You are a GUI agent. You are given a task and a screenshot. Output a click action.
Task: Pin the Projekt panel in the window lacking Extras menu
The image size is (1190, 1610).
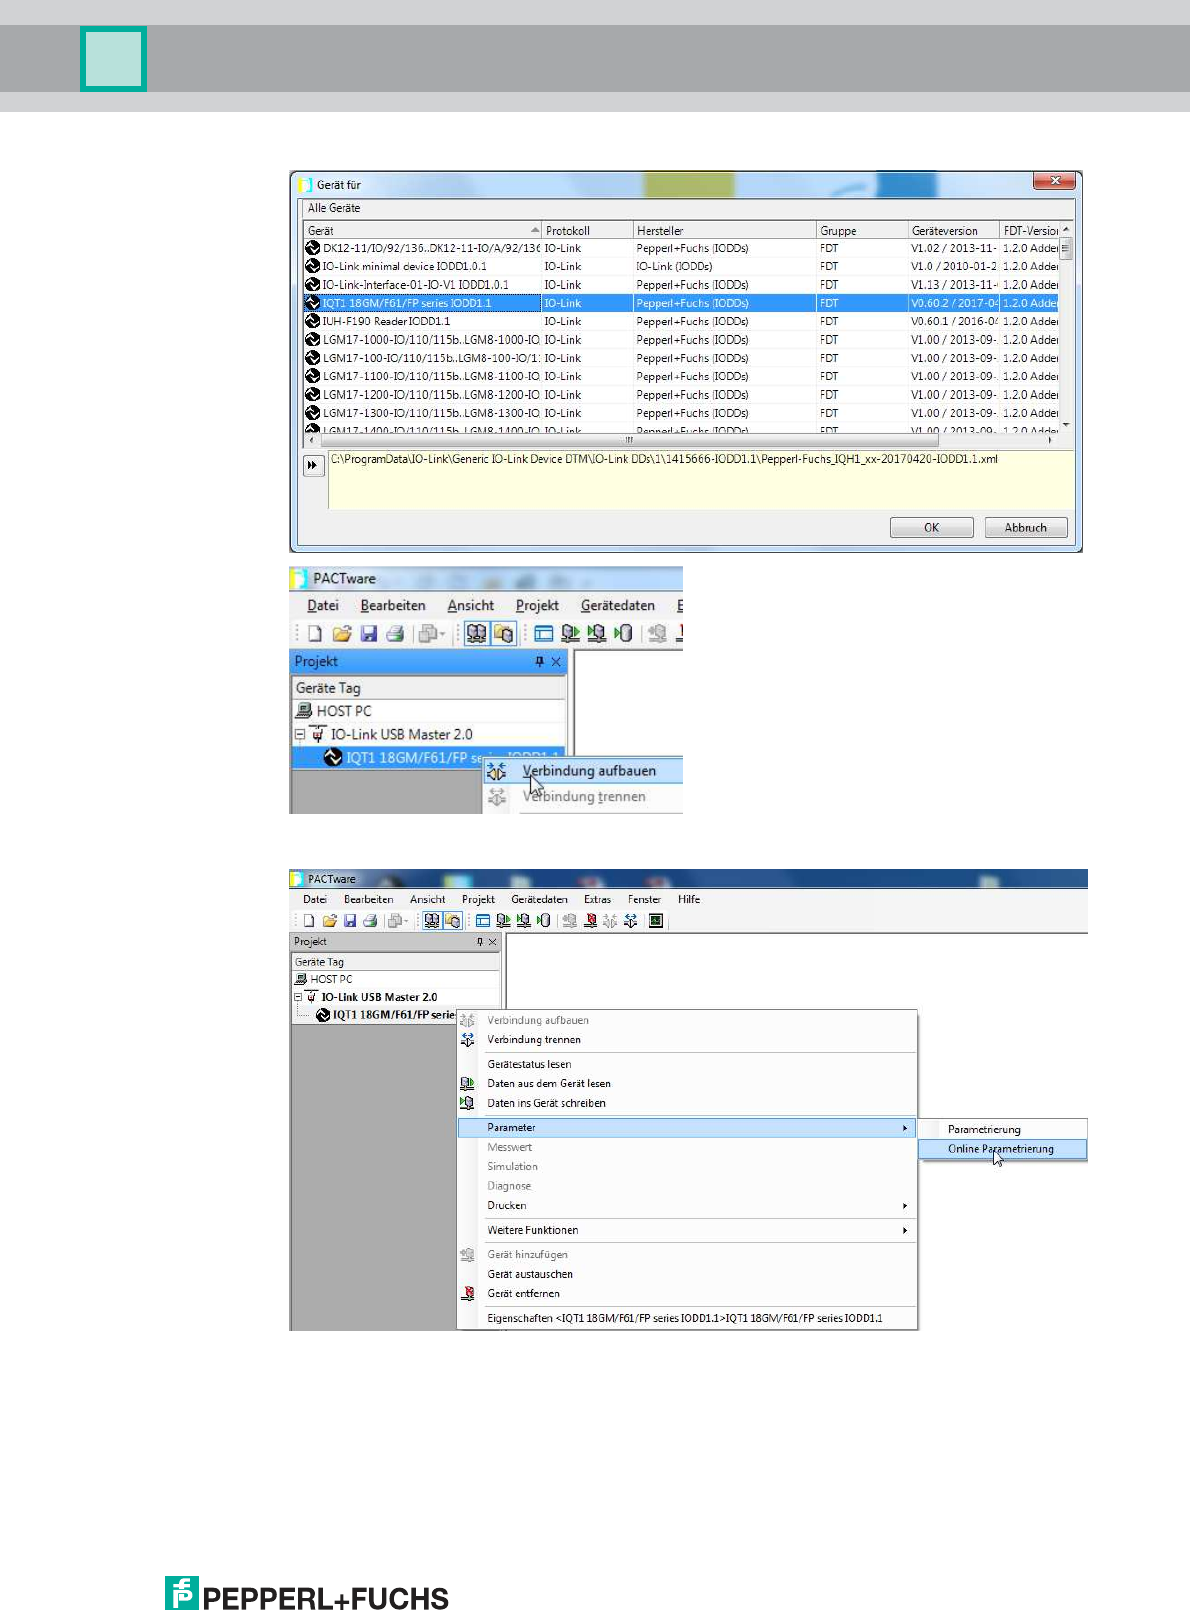[x=540, y=661]
